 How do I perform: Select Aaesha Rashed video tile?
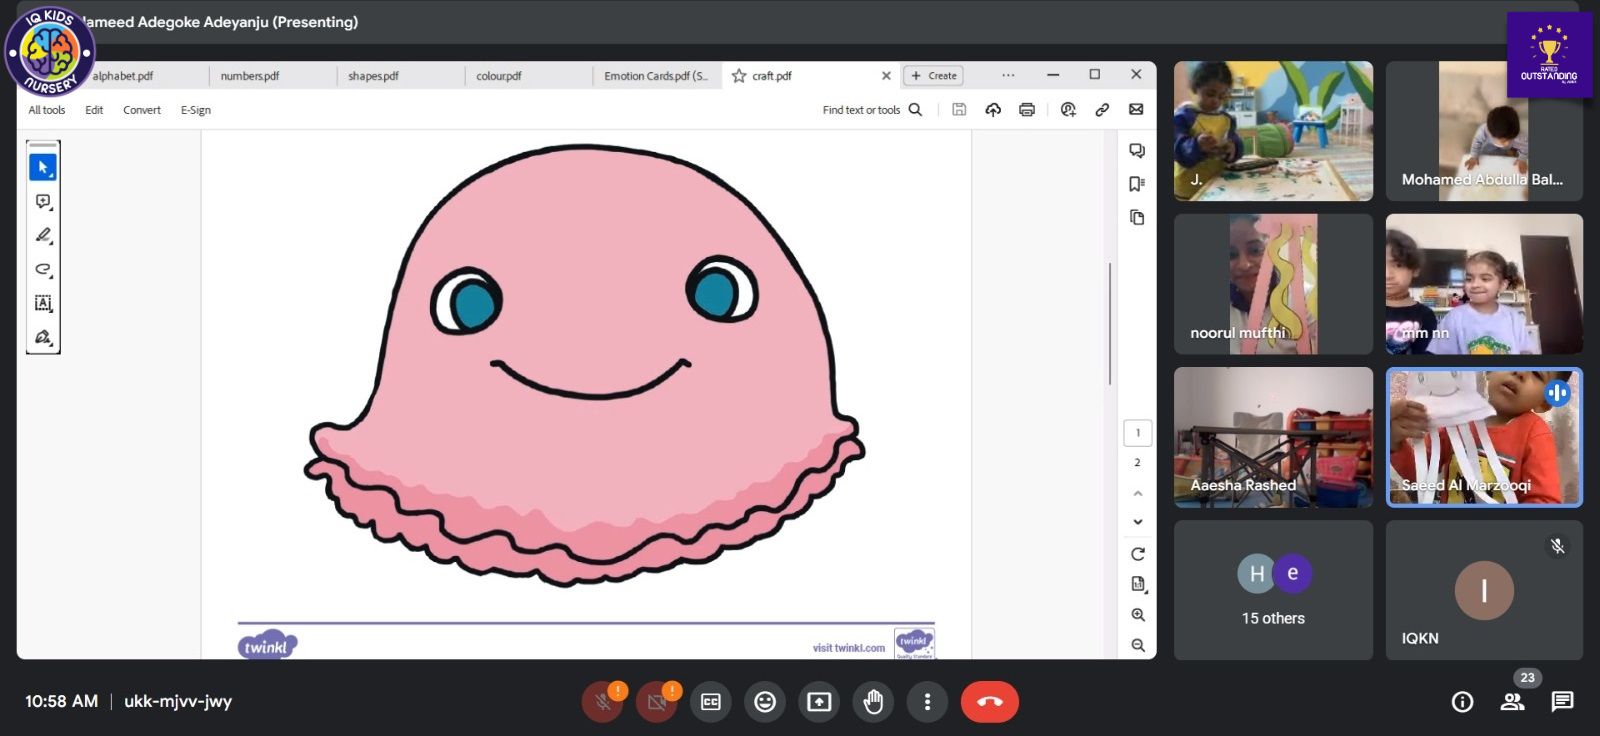[1273, 437]
